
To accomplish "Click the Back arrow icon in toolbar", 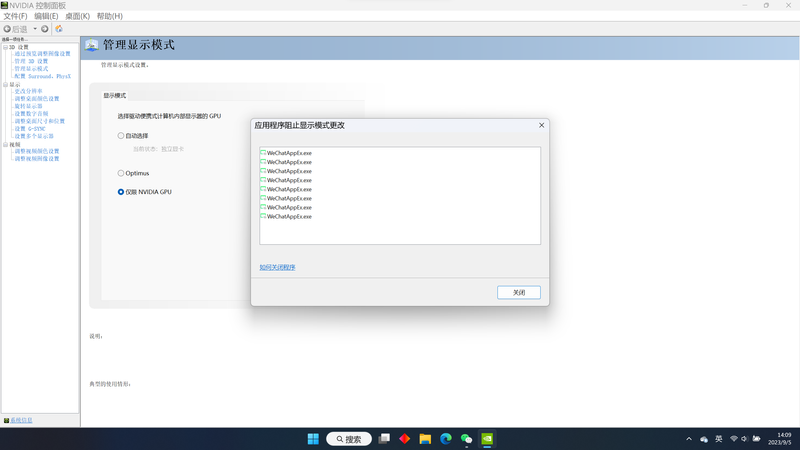I will coord(7,29).
